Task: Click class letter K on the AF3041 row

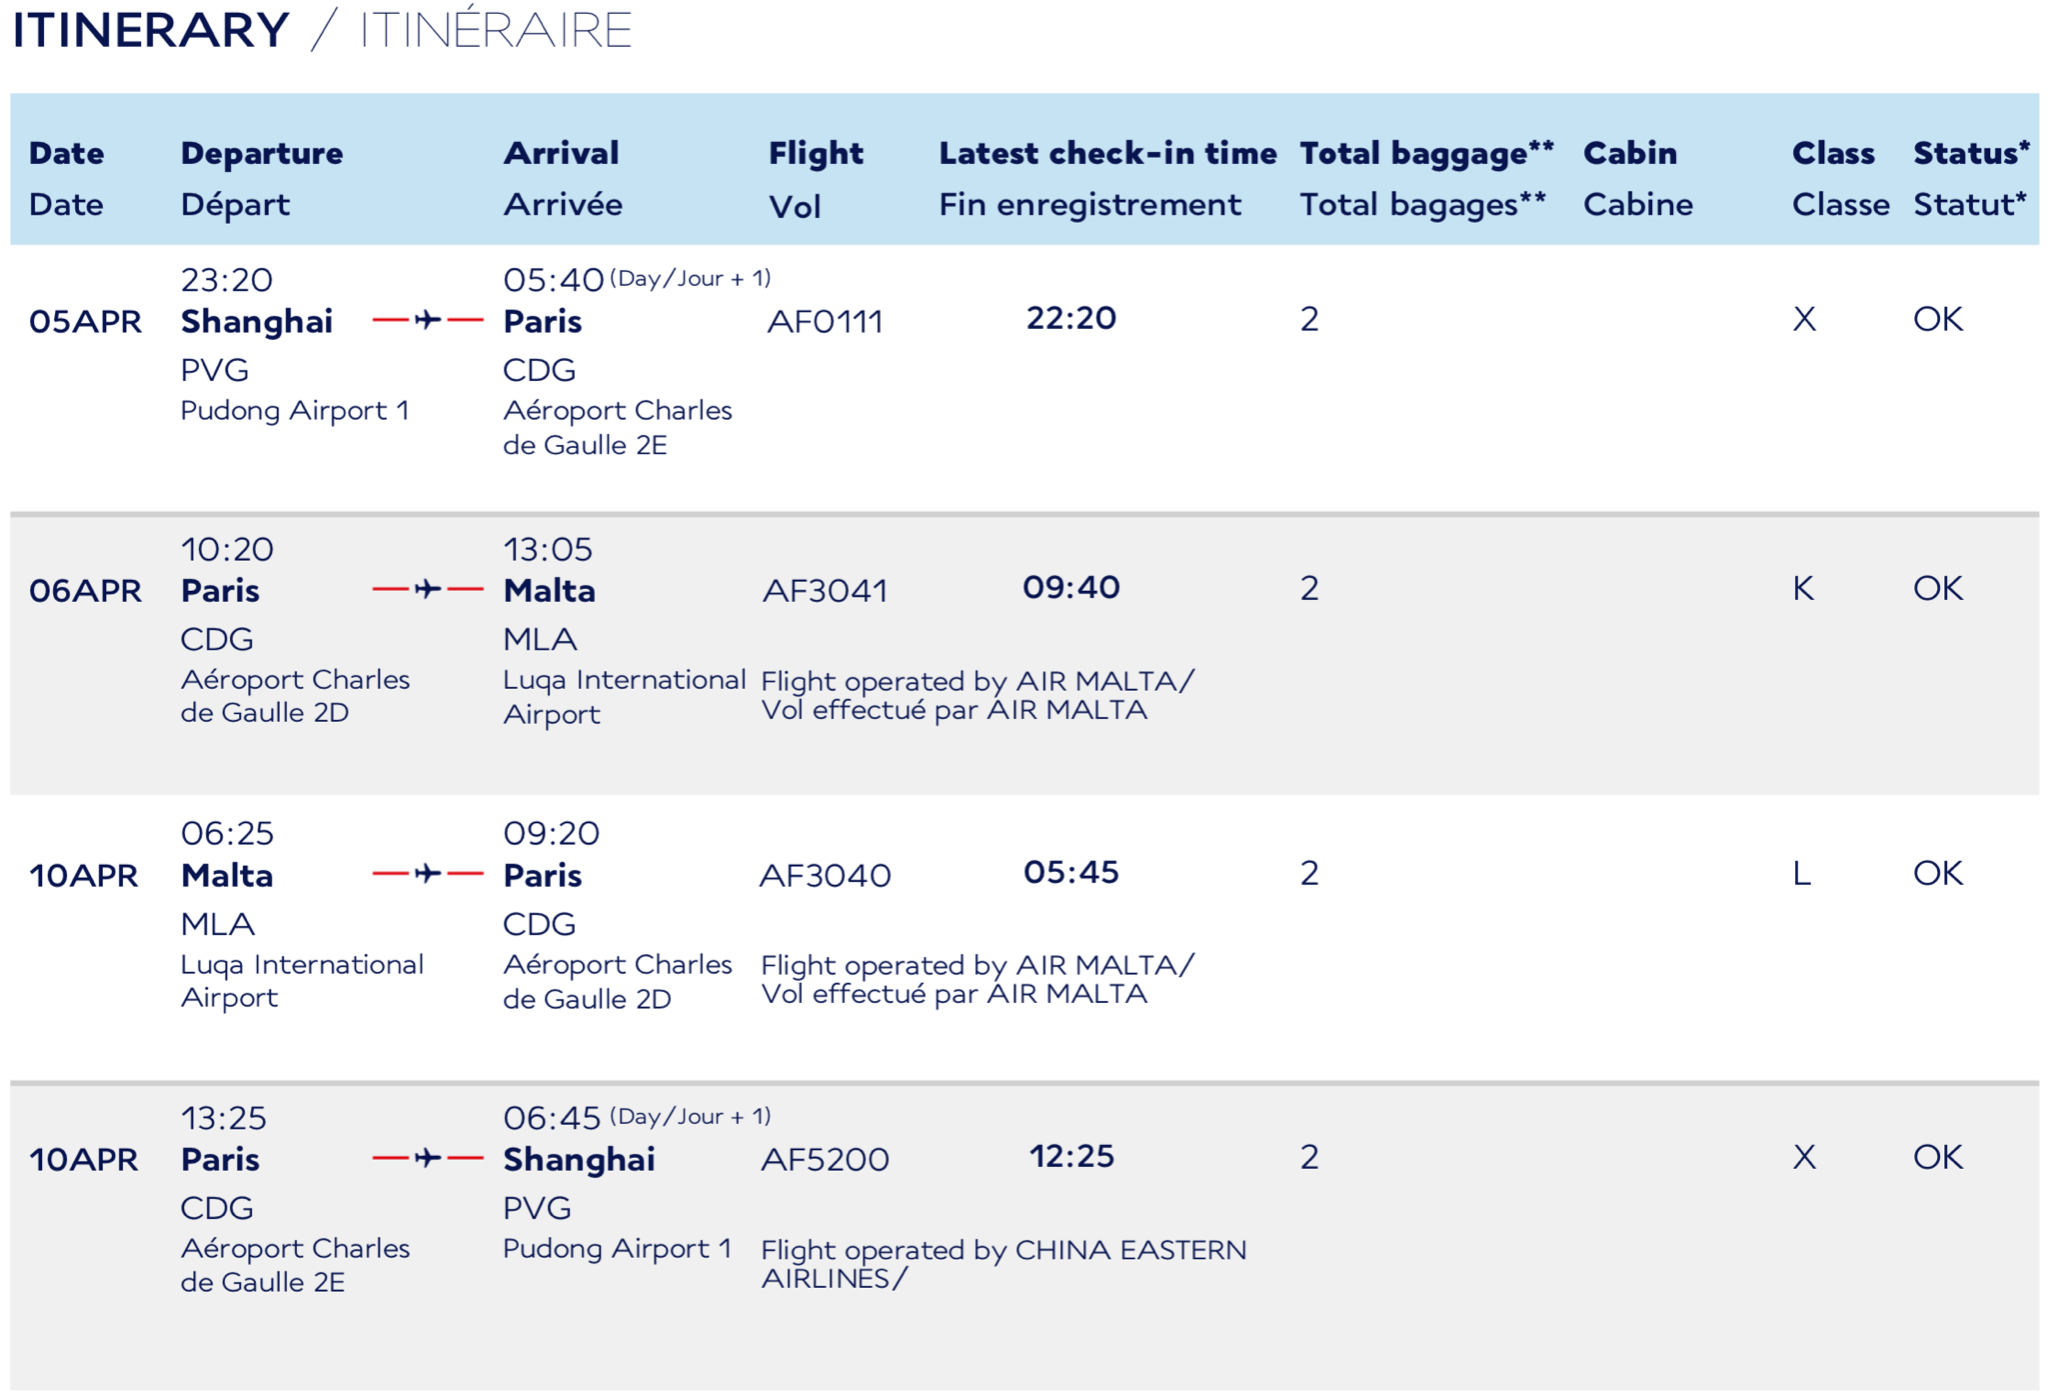Action: tap(1803, 589)
